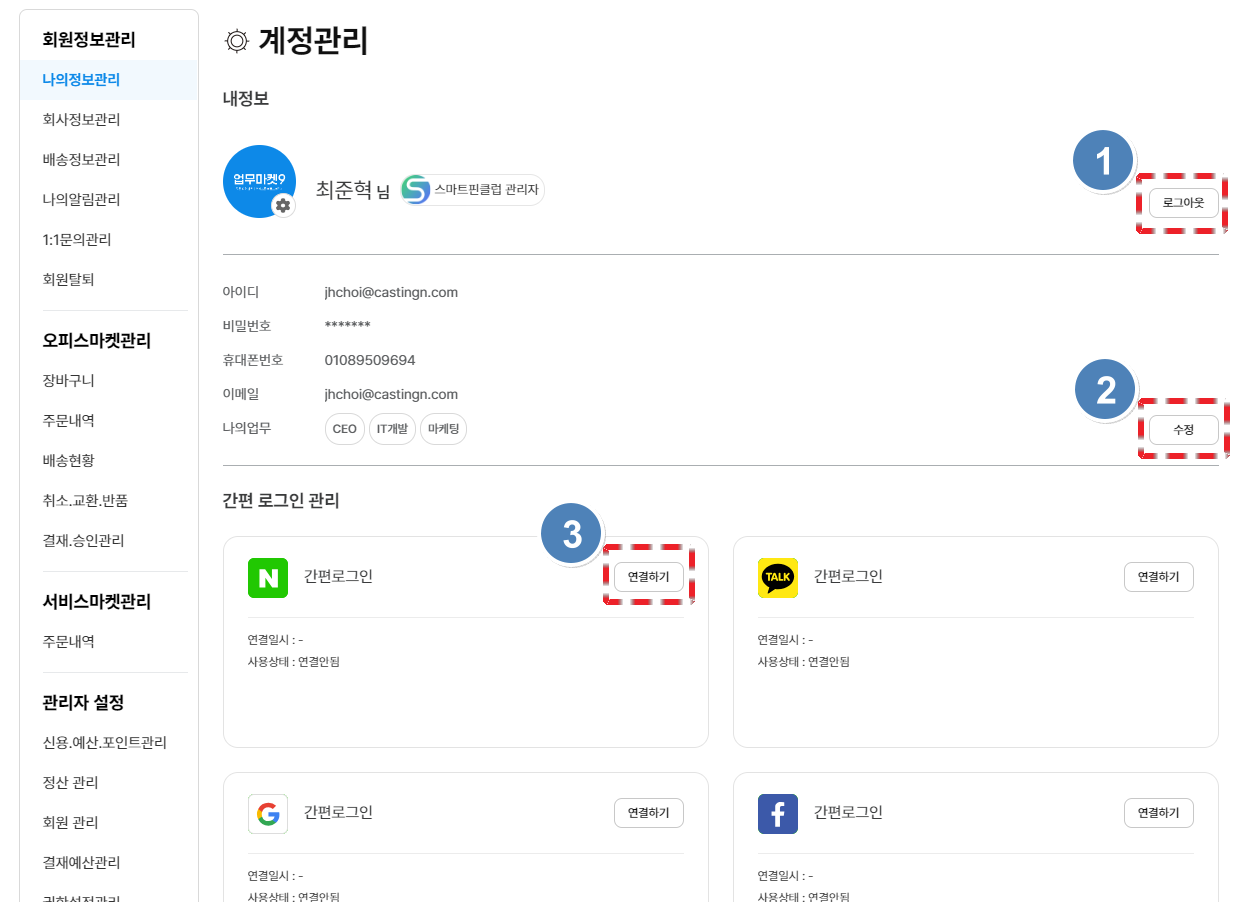Open 회사정보관리 in the sidebar

pyautogui.click(x=81, y=120)
